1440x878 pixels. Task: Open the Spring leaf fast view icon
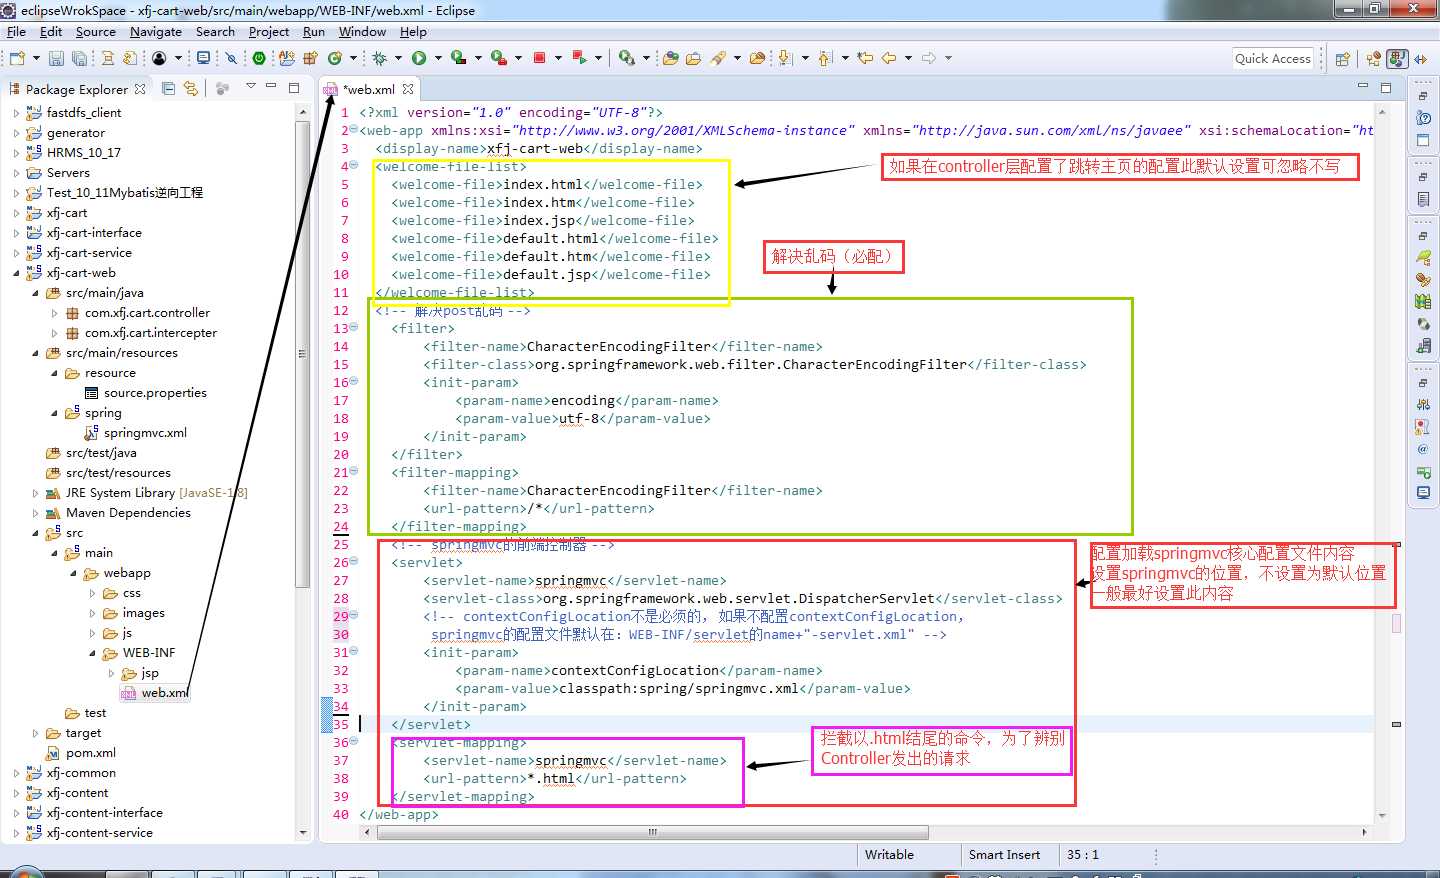pos(1423,258)
